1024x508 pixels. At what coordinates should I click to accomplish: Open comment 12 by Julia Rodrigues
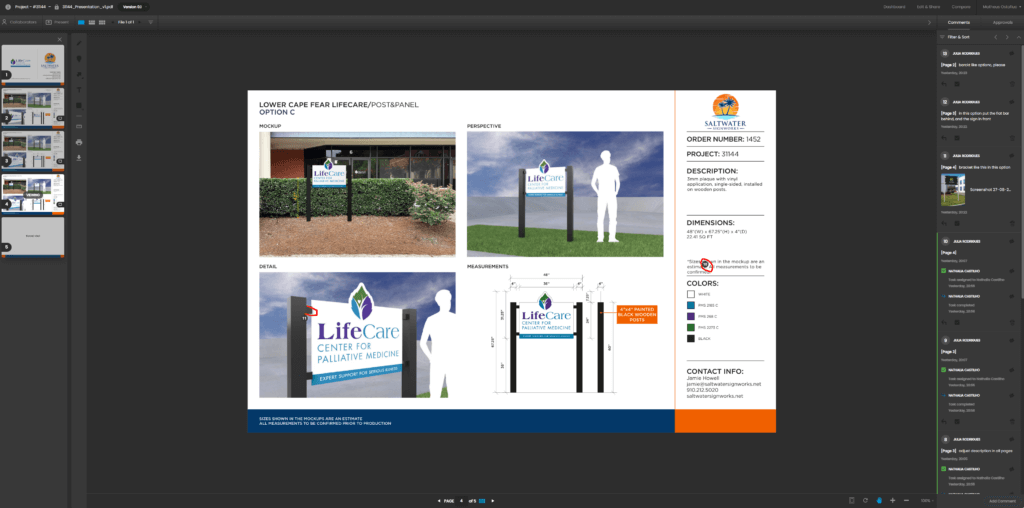[x=978, y=118]
